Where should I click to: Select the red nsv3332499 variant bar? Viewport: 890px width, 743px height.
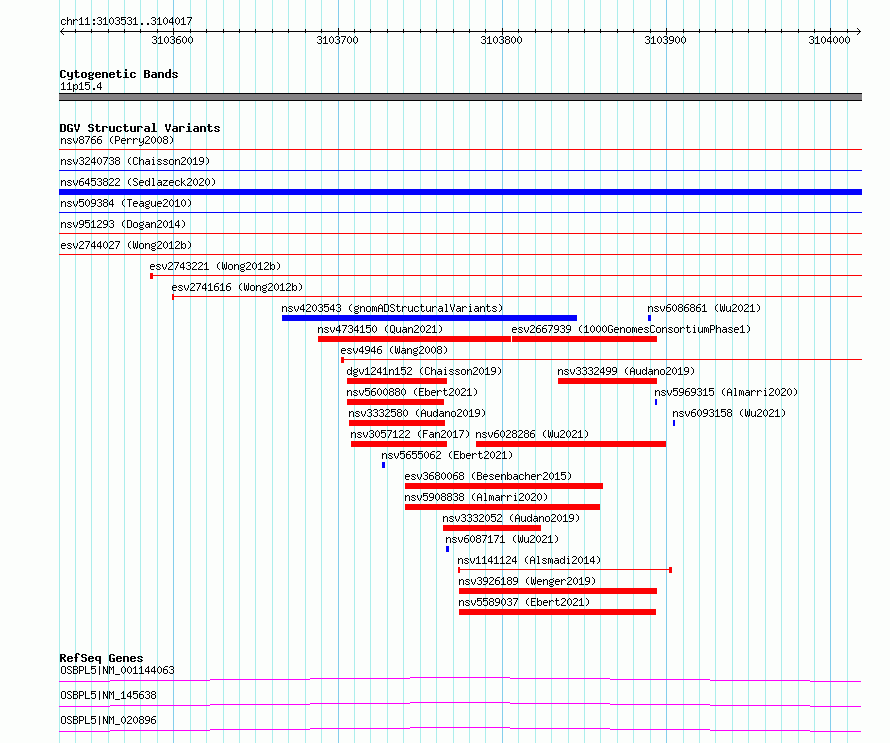pos(607,381)
